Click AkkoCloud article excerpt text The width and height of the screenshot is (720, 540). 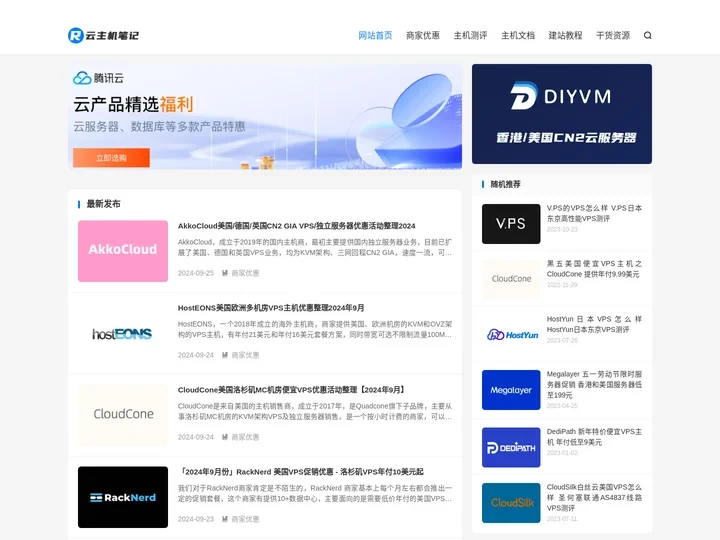click(315, 248)
